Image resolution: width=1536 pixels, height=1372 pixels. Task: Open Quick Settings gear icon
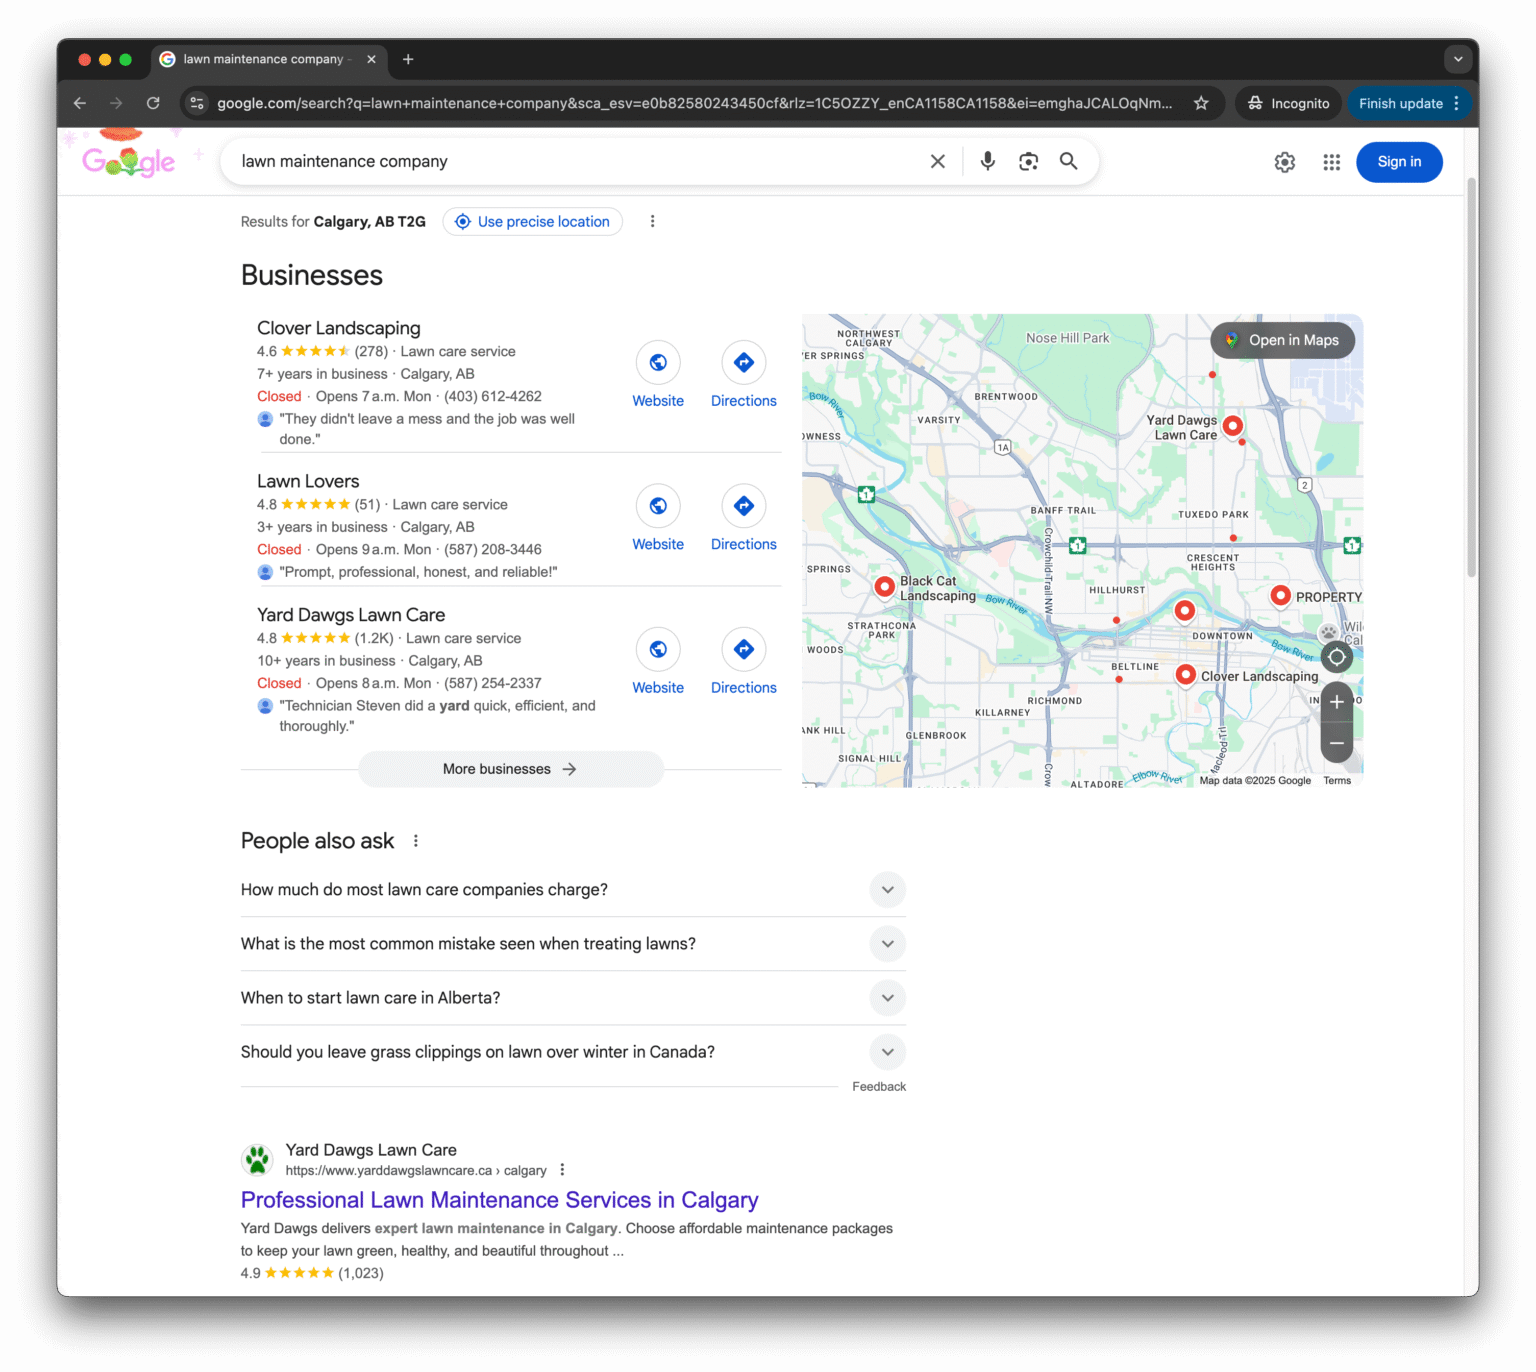(1285, 162)
